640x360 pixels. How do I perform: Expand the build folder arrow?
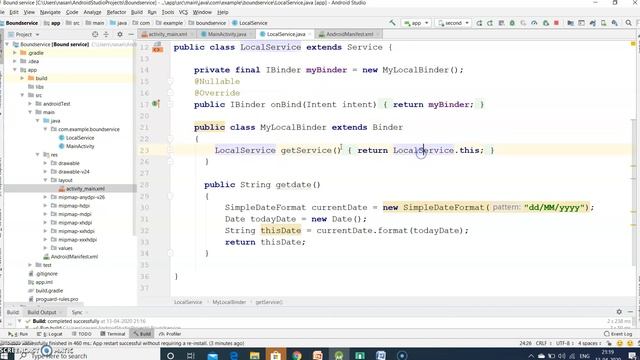click(22, 78)
